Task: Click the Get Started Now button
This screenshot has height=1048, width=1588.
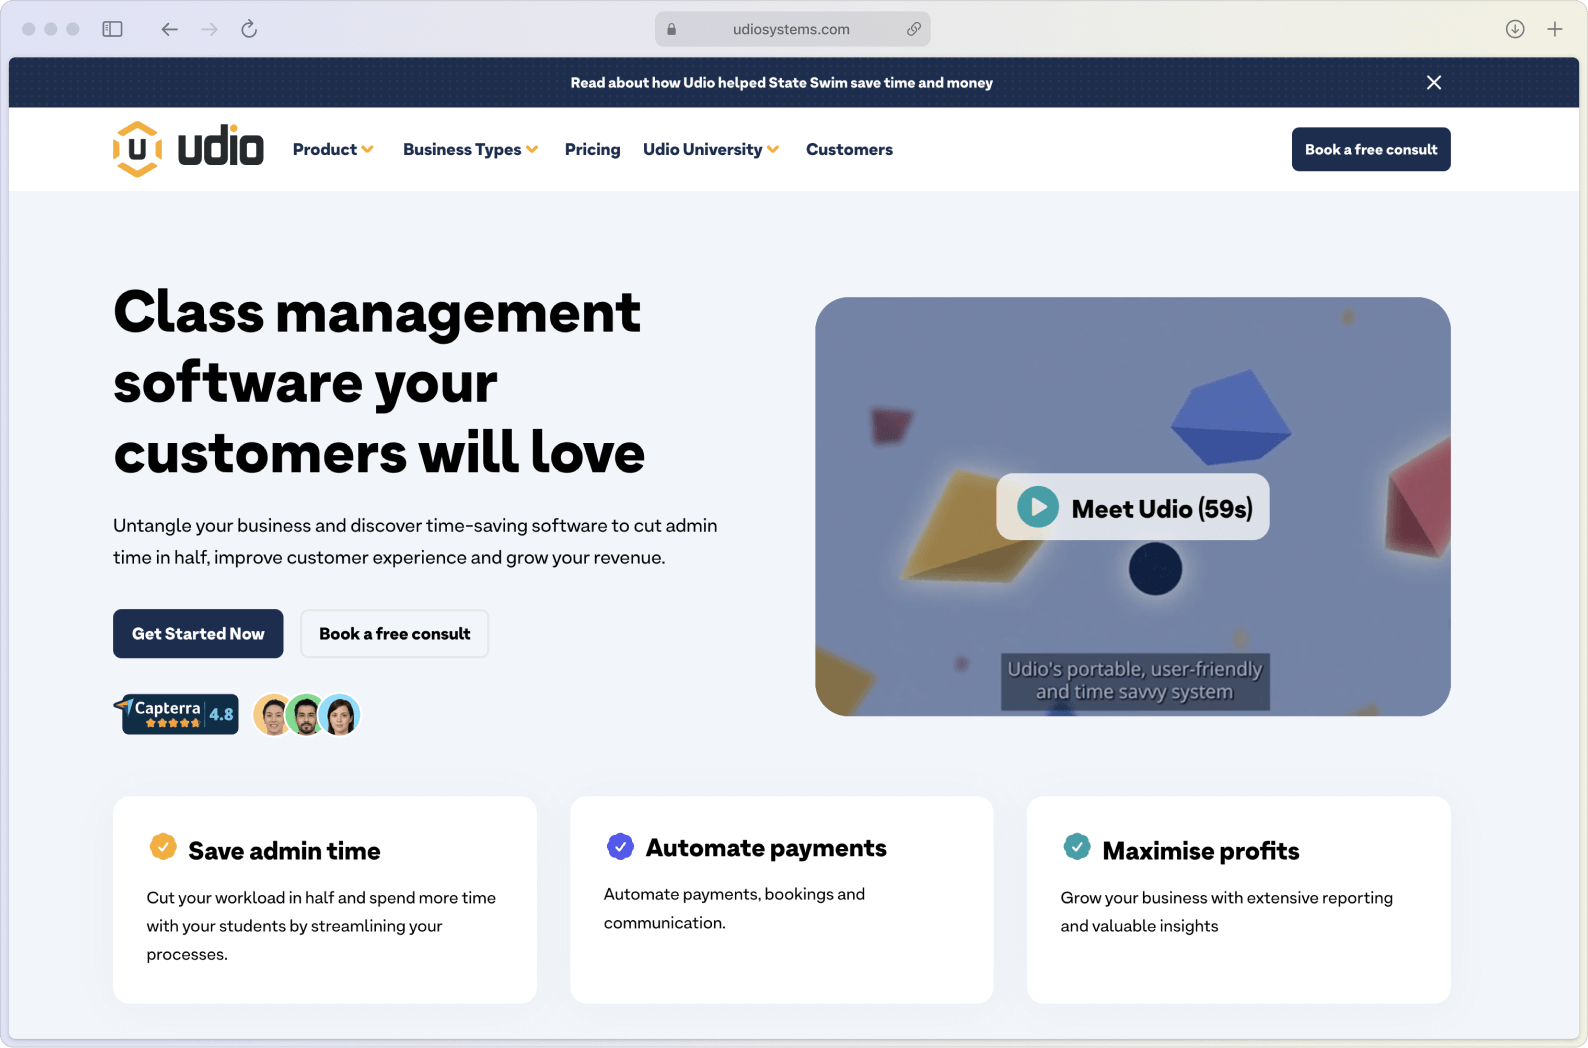Action: pos(198,633)
